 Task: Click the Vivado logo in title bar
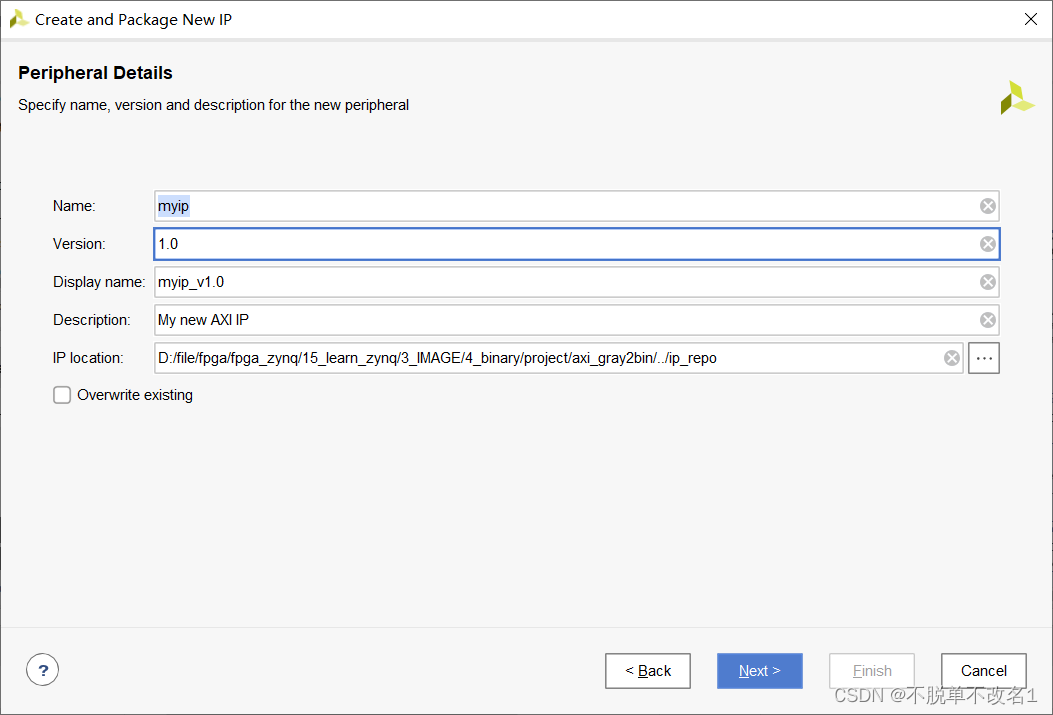pos(18,19)
